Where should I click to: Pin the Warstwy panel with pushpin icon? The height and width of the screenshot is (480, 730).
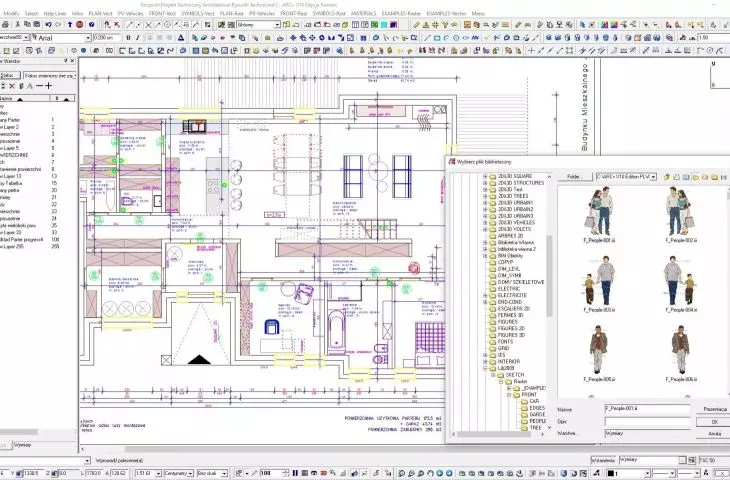click(66, 61)
